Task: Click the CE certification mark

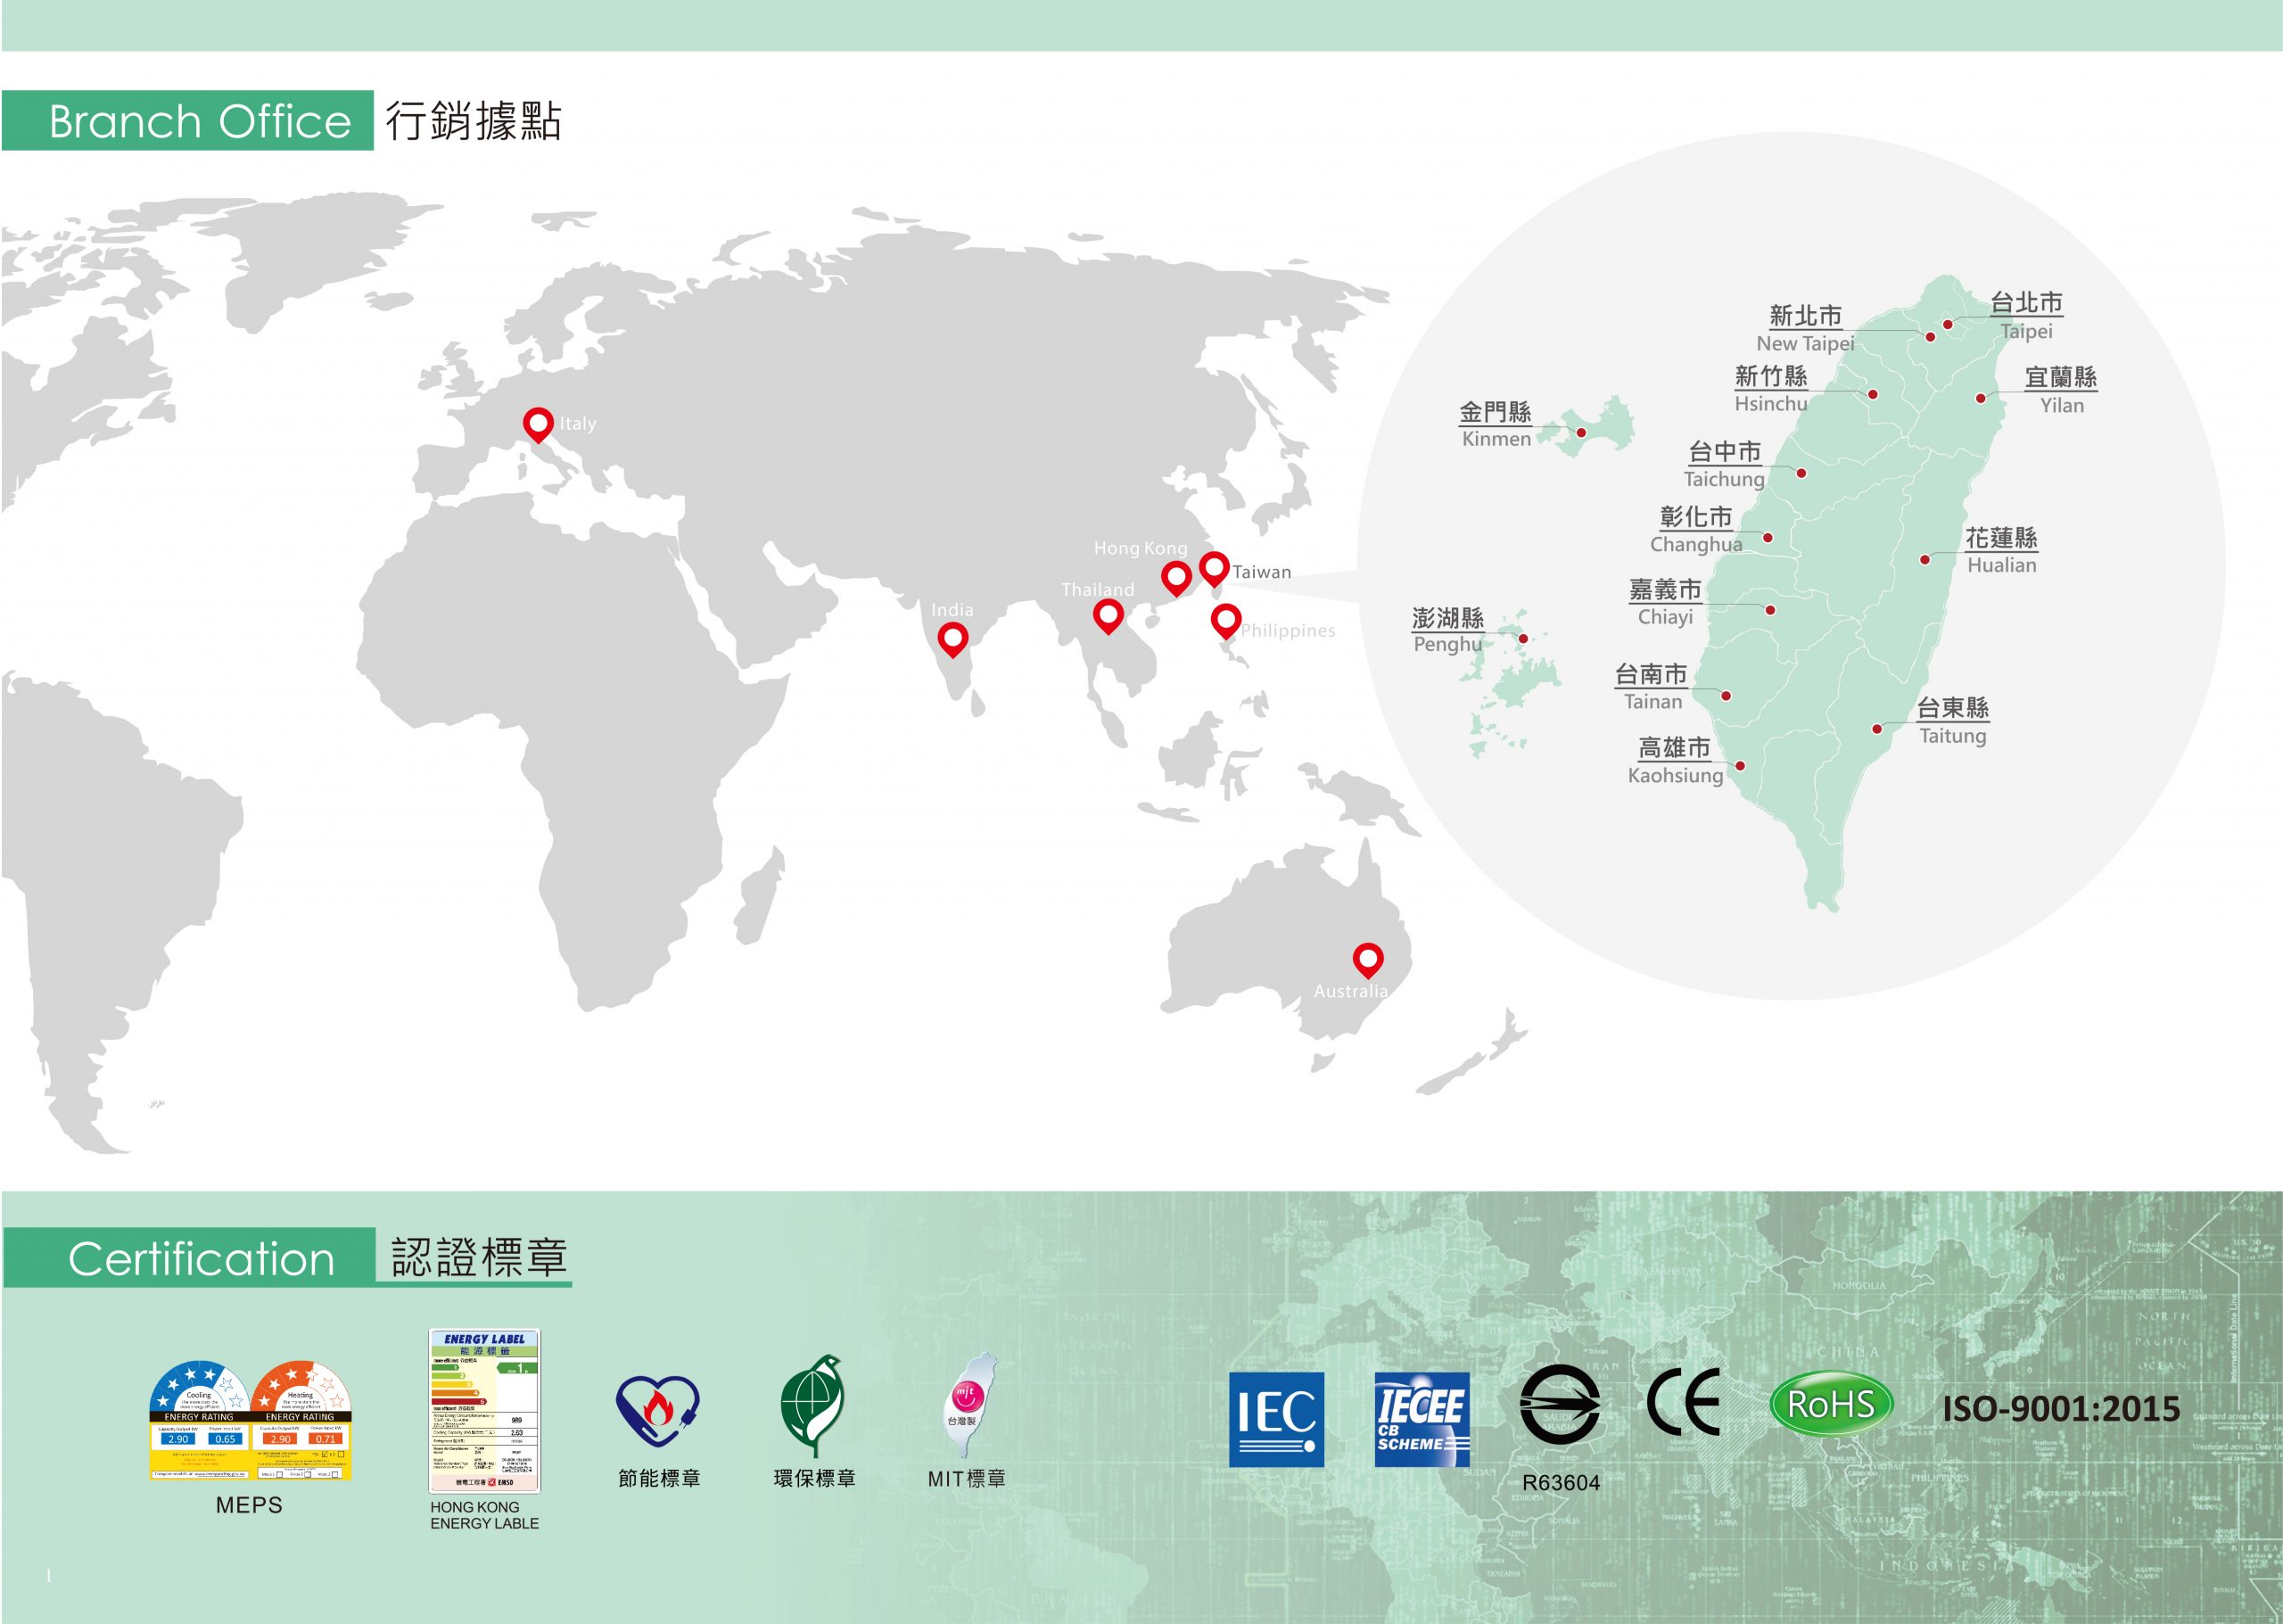Action: pos(1683,1401)
